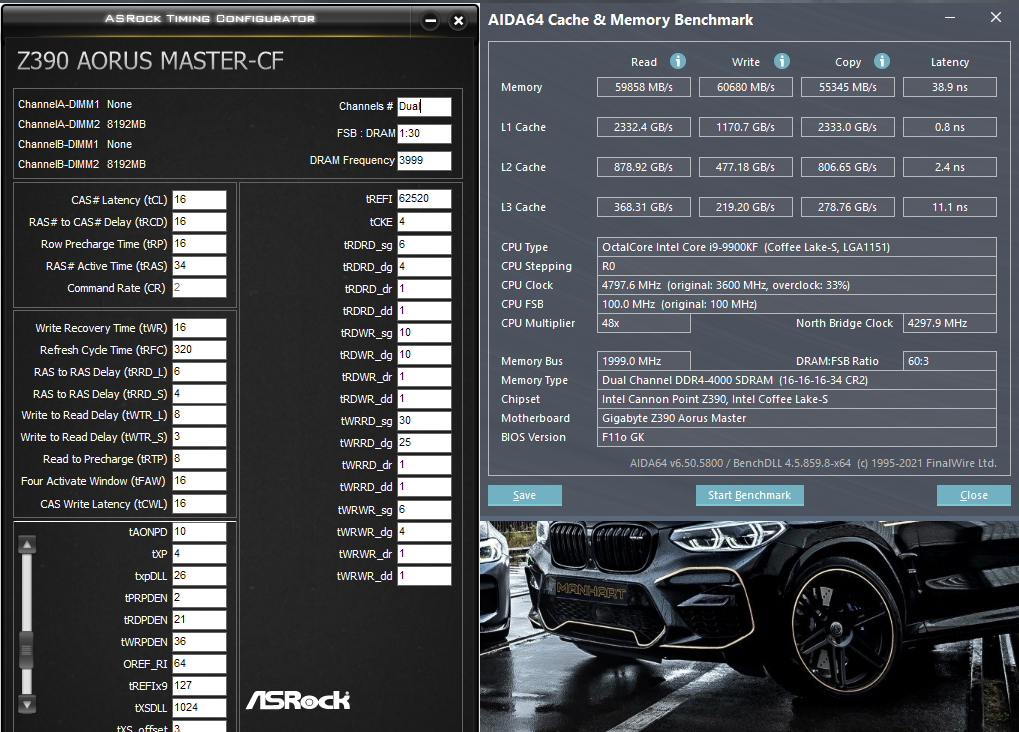Click the tREFI field showing 62520
Image resolution: width=1019 pixels, height=732 pixels.
click(424, 199)
